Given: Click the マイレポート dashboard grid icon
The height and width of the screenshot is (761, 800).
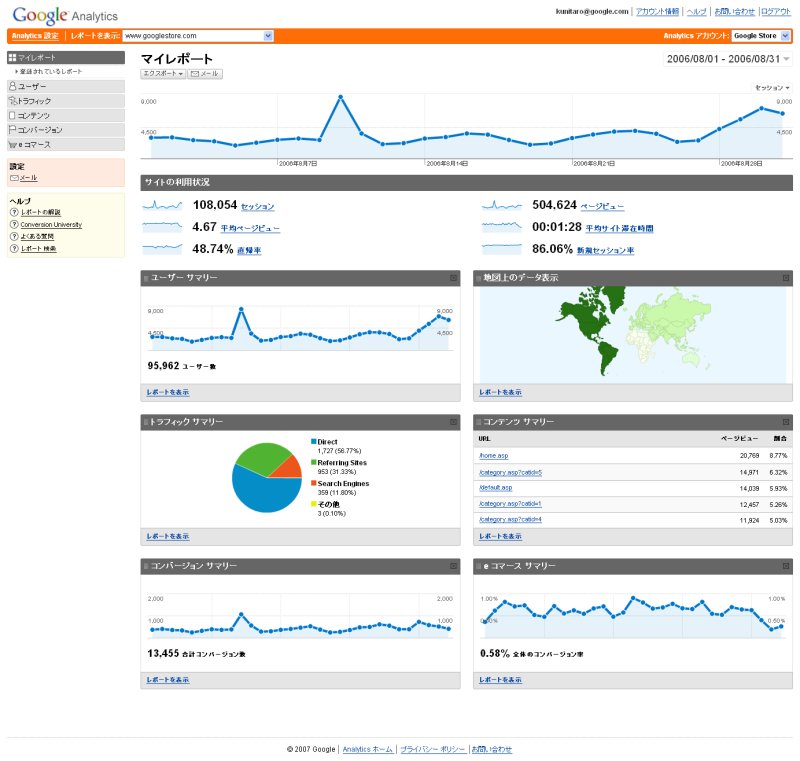Looking at the screenshot, I should [12, 58].
